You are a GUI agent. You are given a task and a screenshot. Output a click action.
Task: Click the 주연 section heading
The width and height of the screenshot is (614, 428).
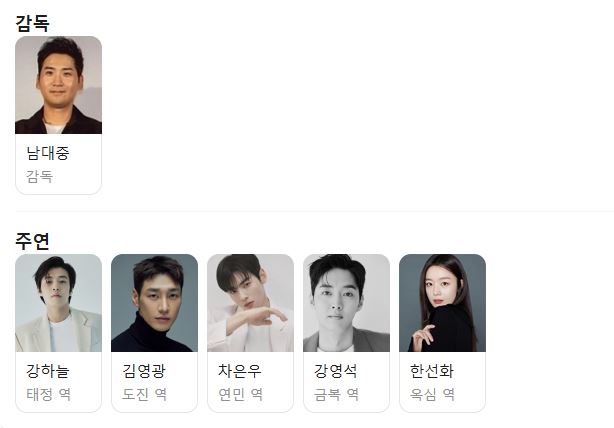coord(33,241)
